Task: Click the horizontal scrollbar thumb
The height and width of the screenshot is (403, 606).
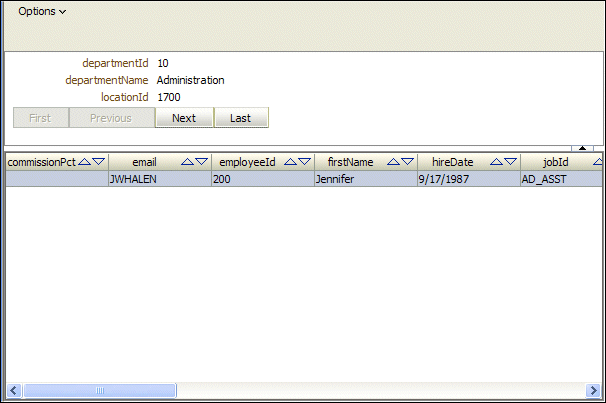Action: (x=100, y=390)
